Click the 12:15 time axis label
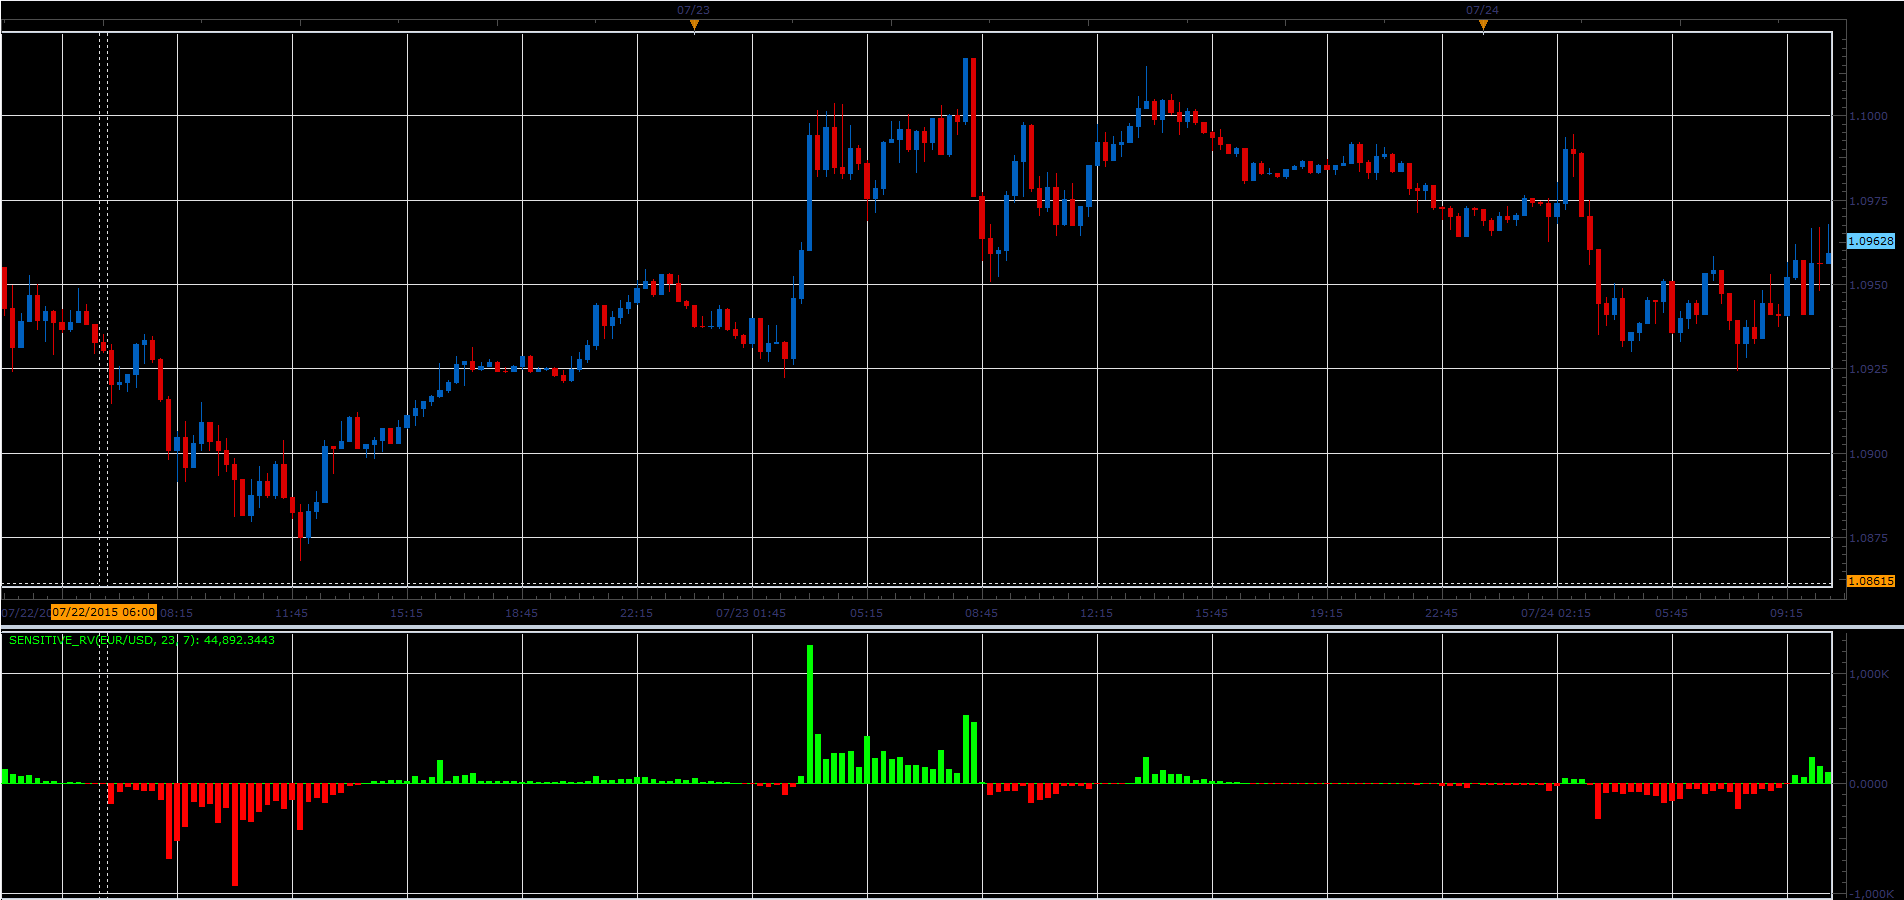The width and height of the screenshot is (1904, 900). click(x=1097, y=613)
